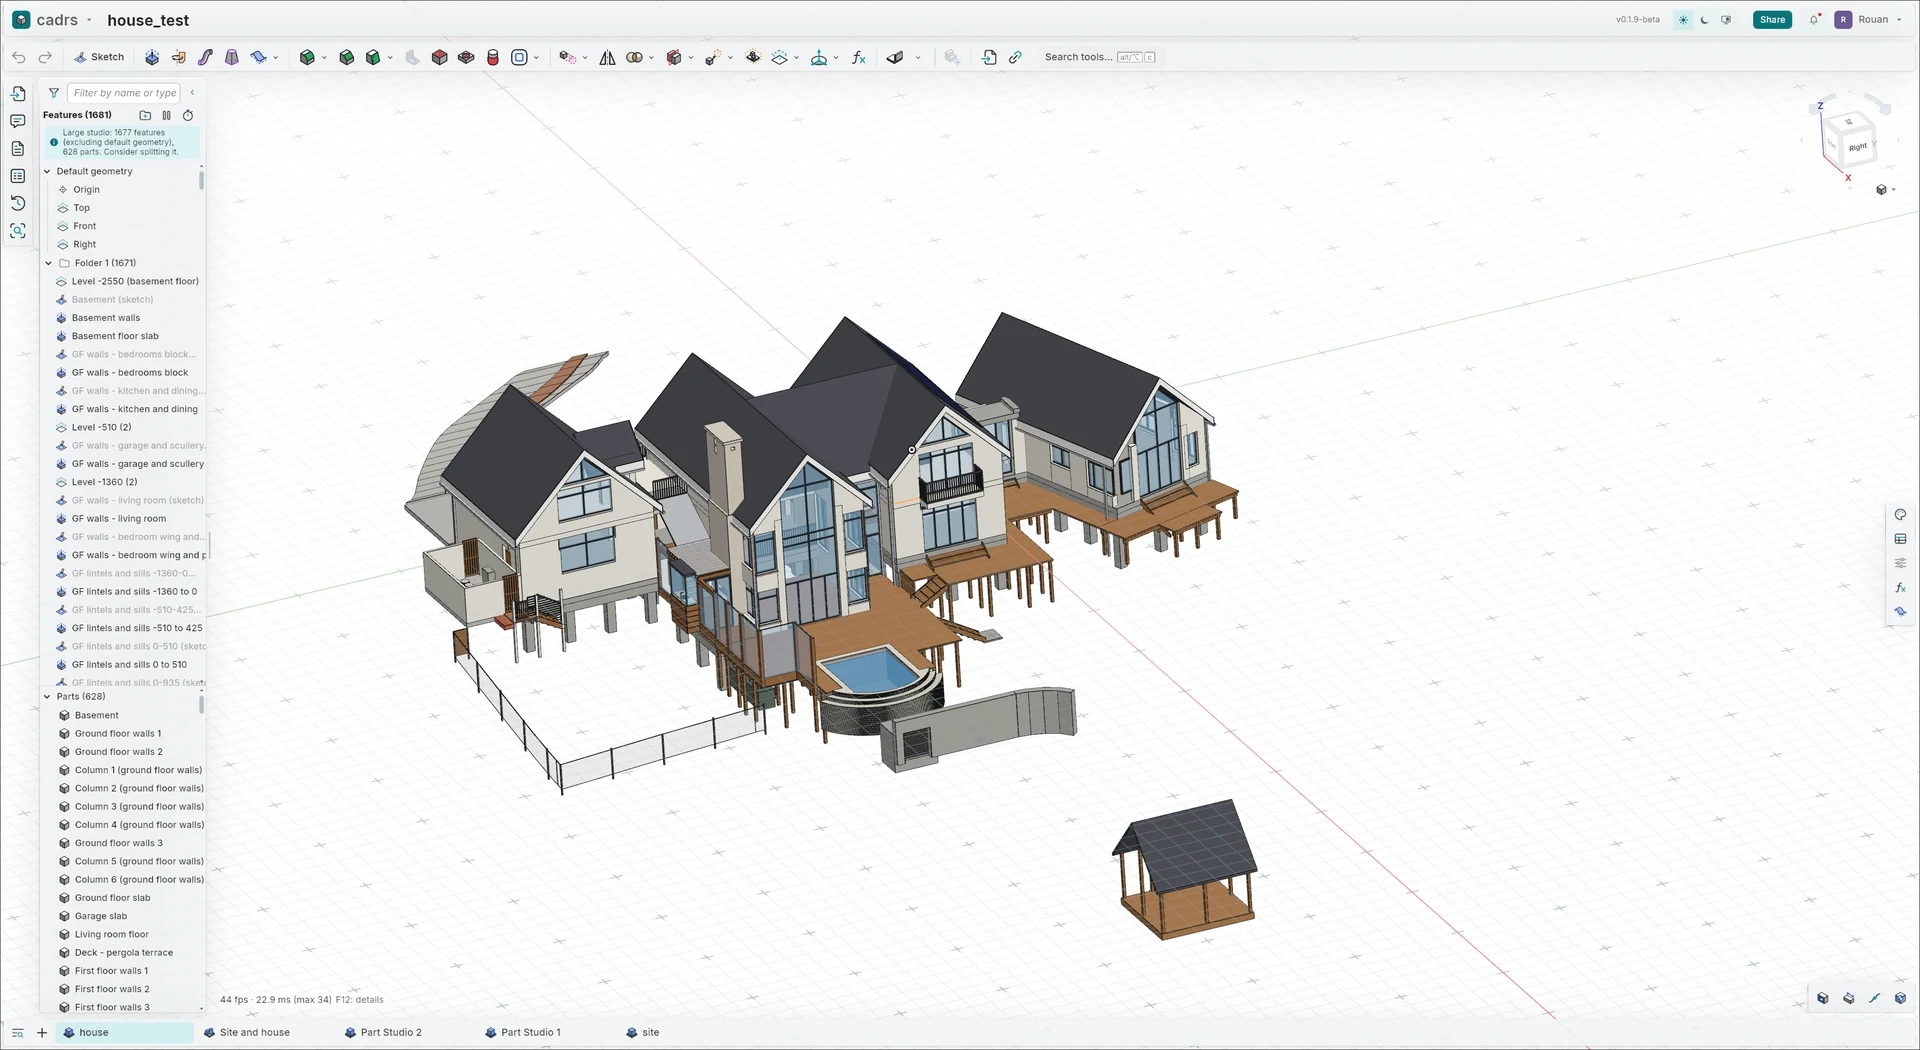Select the Sweep tool icon
Viewport: 1920px width, 1050px height.
pos(205,58)
